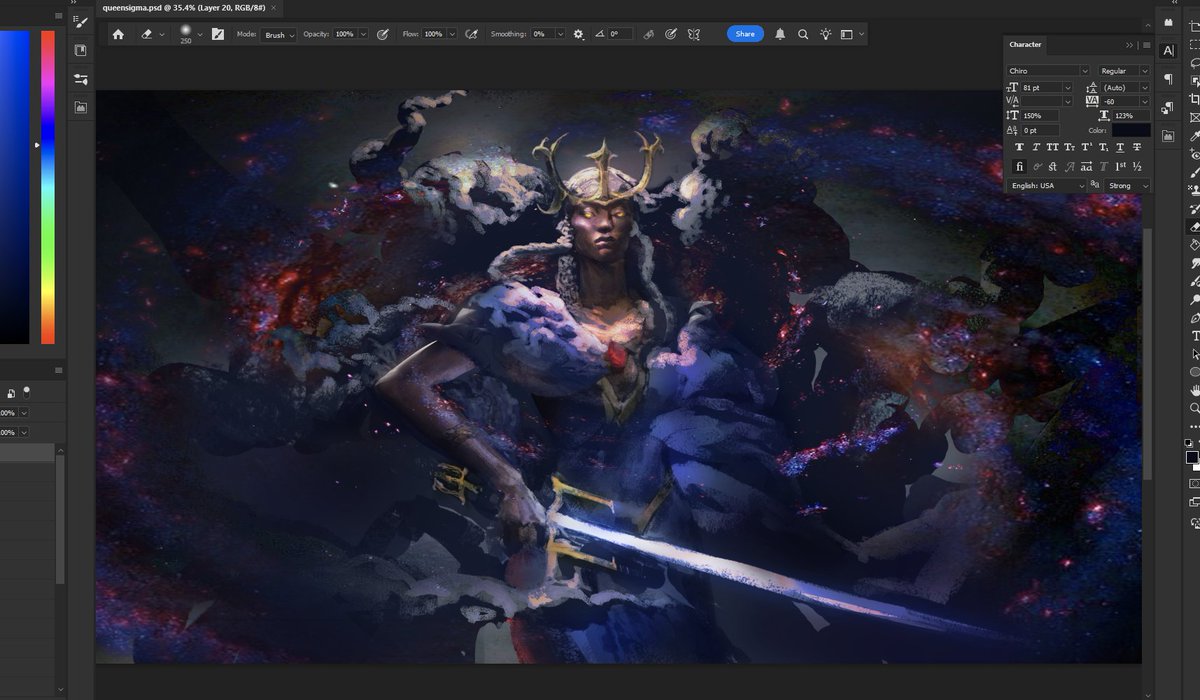
Task: Click the blue Share button
Action: pyautogui.click(x=744, y=33)
